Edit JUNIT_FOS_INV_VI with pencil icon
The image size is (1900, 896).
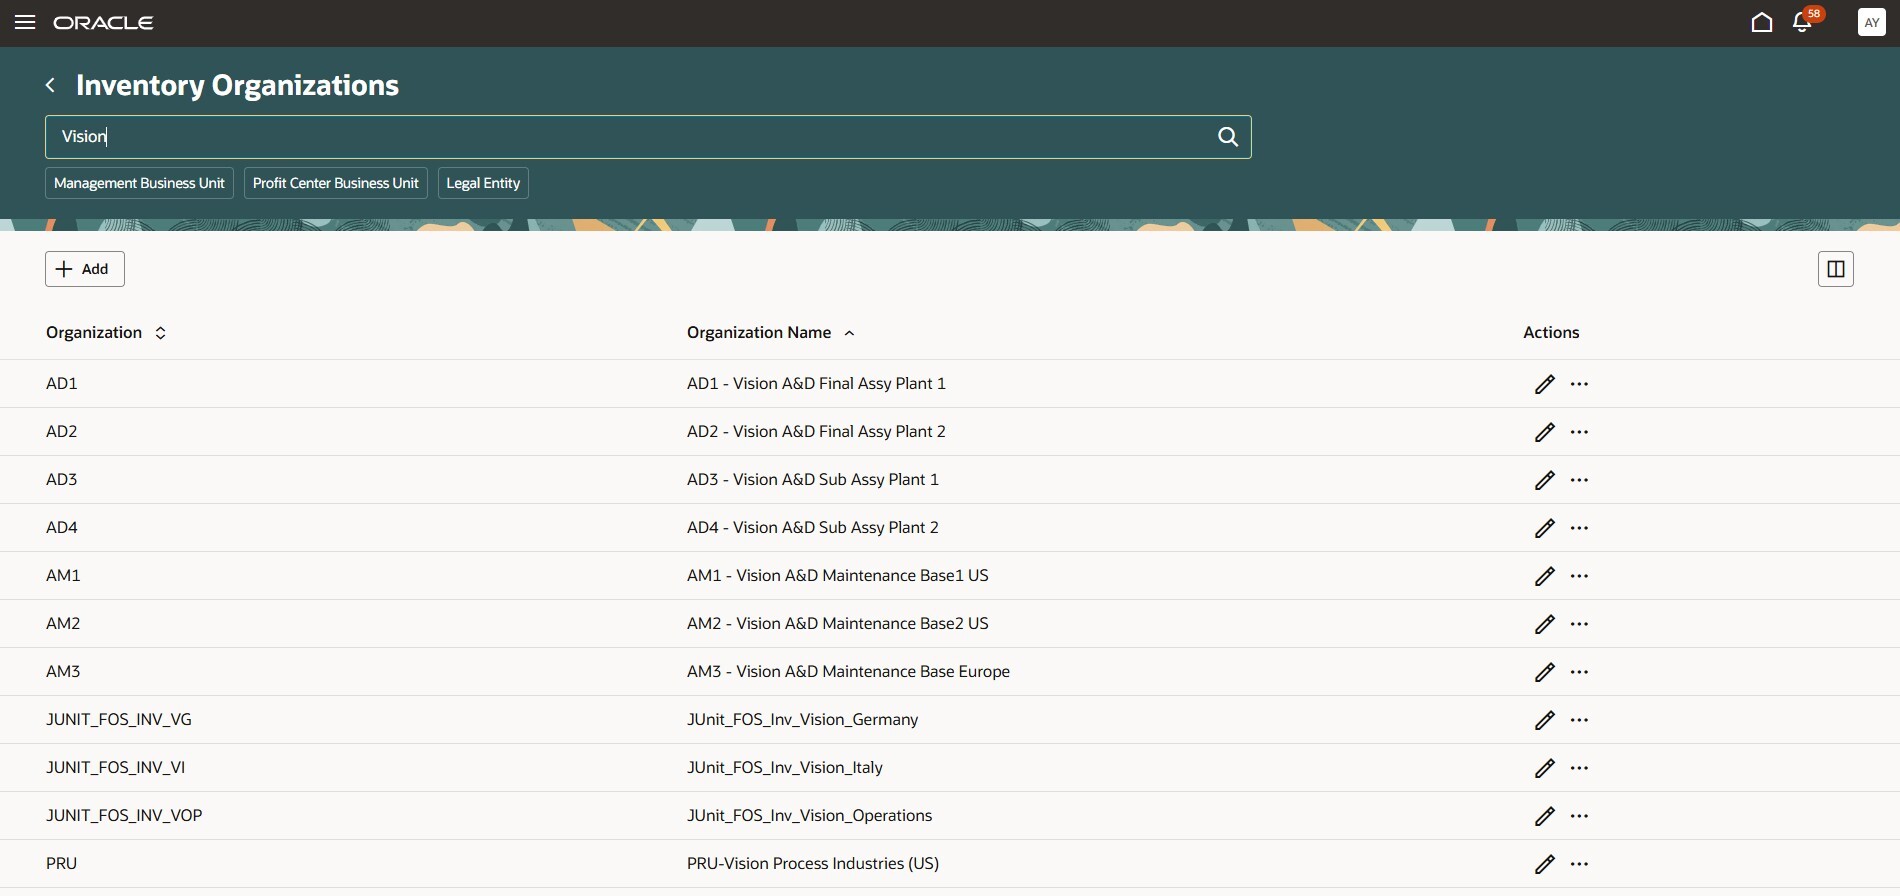(x=1545, y=768)
